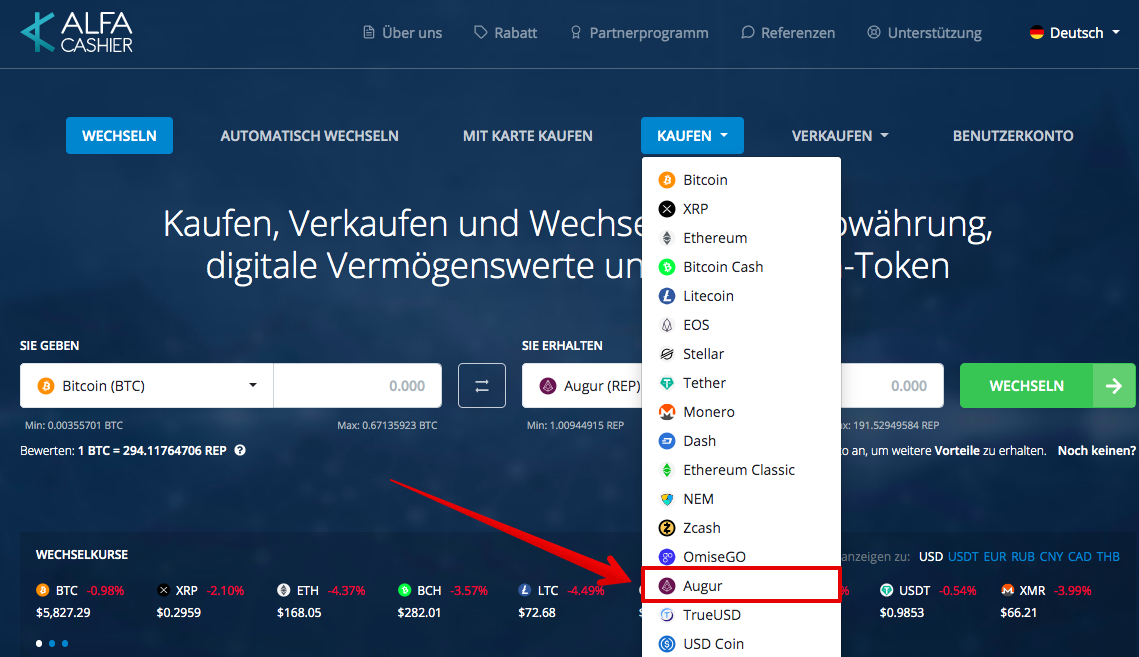The height and width of the screenshot is (657, 1139).
Task: Select Ethereum Classic in the Kaufen menu
Action: pyautogui.click(x=741, y=470)
